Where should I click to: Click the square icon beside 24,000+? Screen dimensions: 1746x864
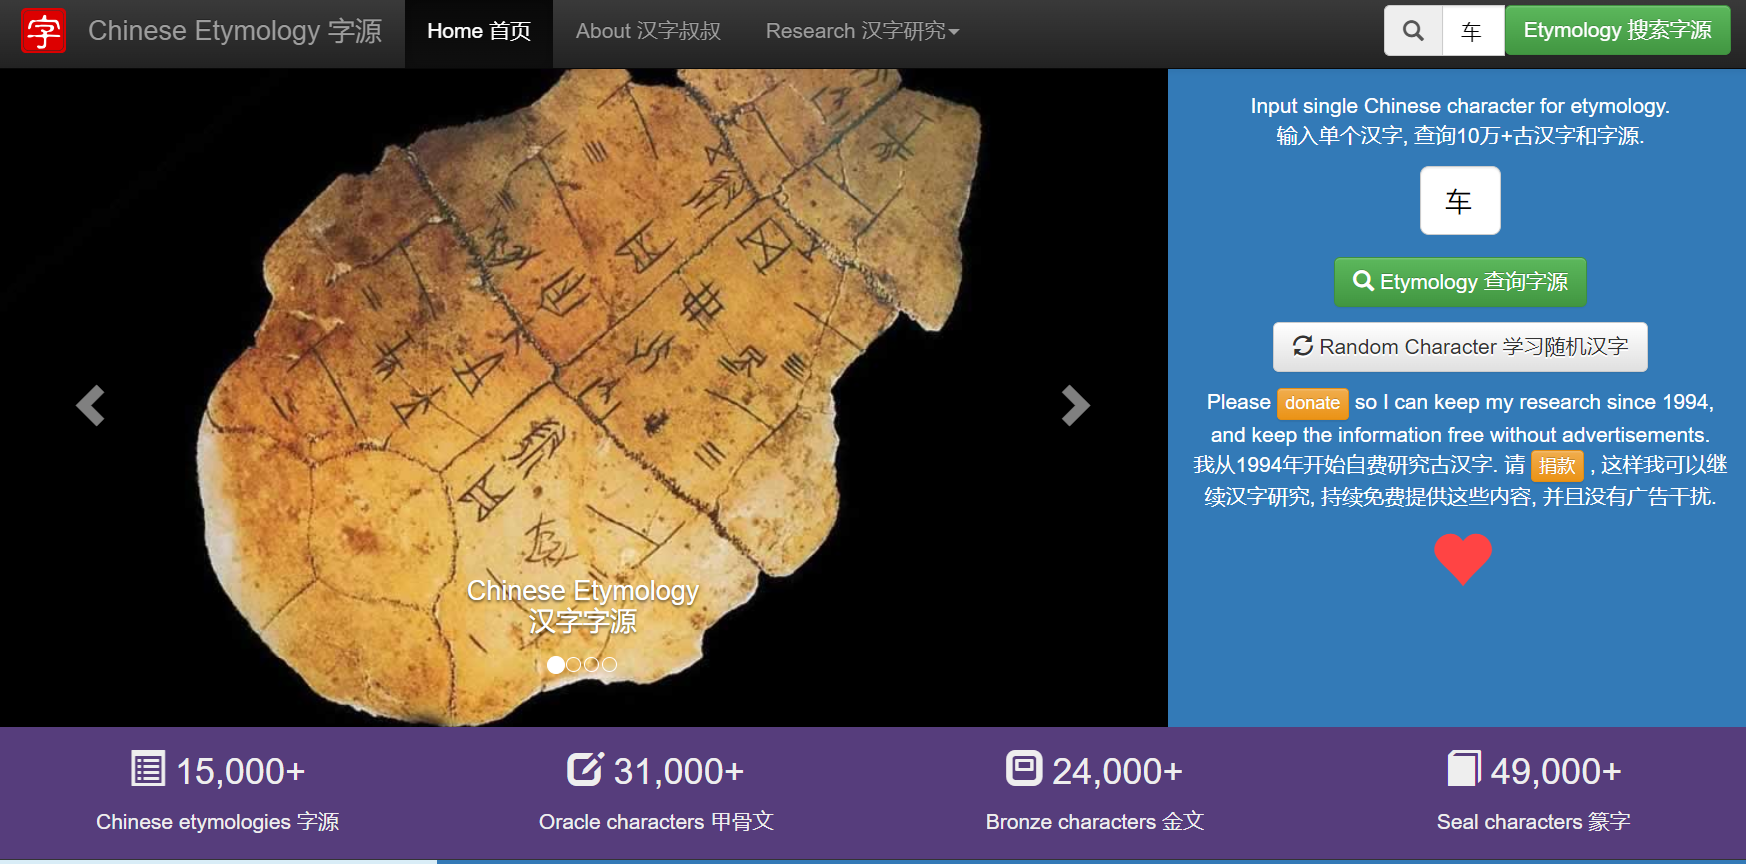1024,768
